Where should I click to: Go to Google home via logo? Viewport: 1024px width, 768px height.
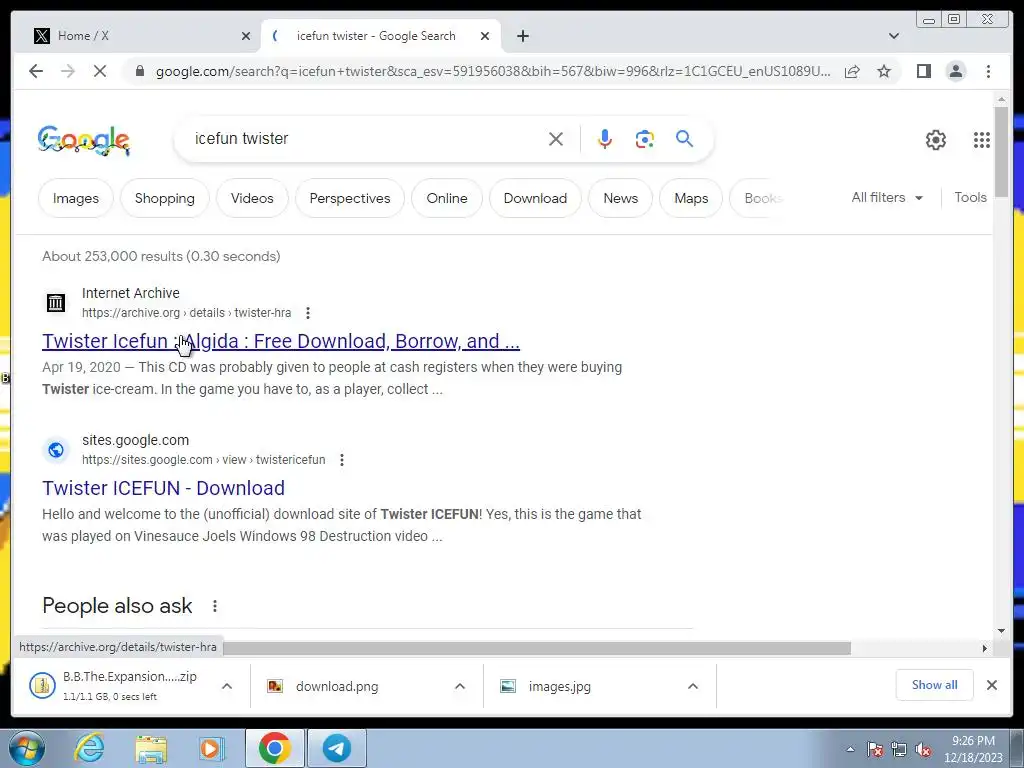click(x=84, y=140)
